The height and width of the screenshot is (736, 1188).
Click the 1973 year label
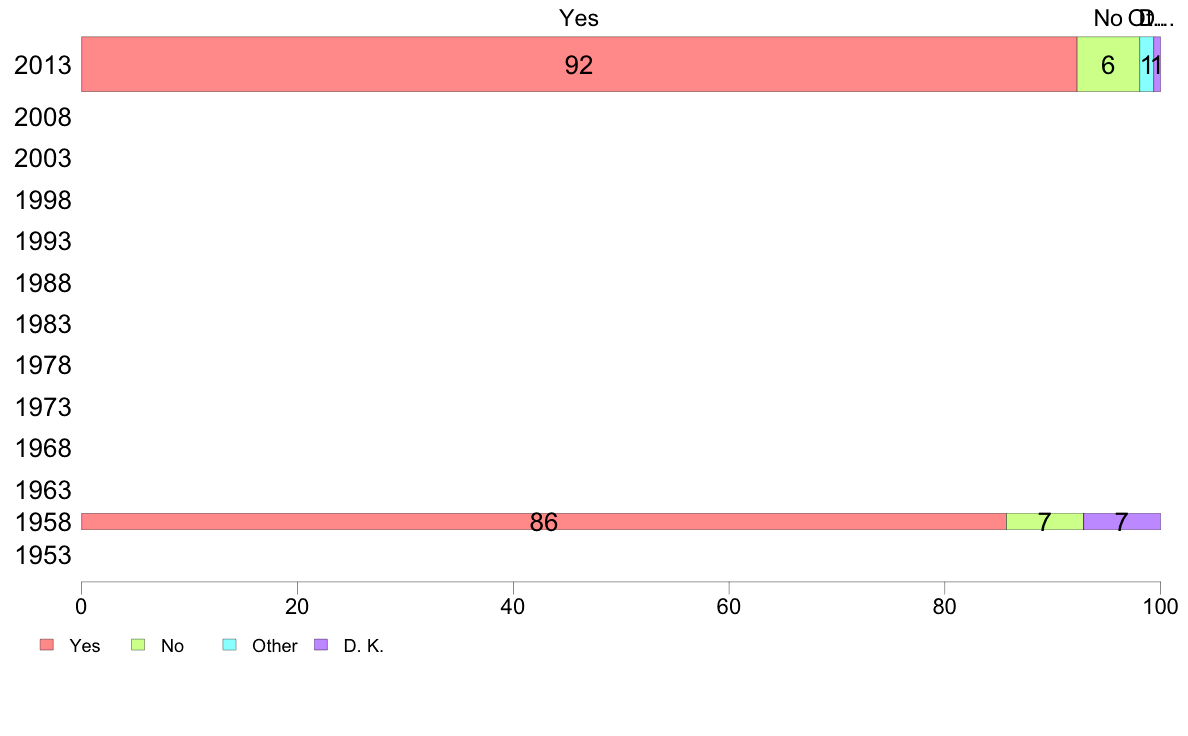click(x=42, y=407)
